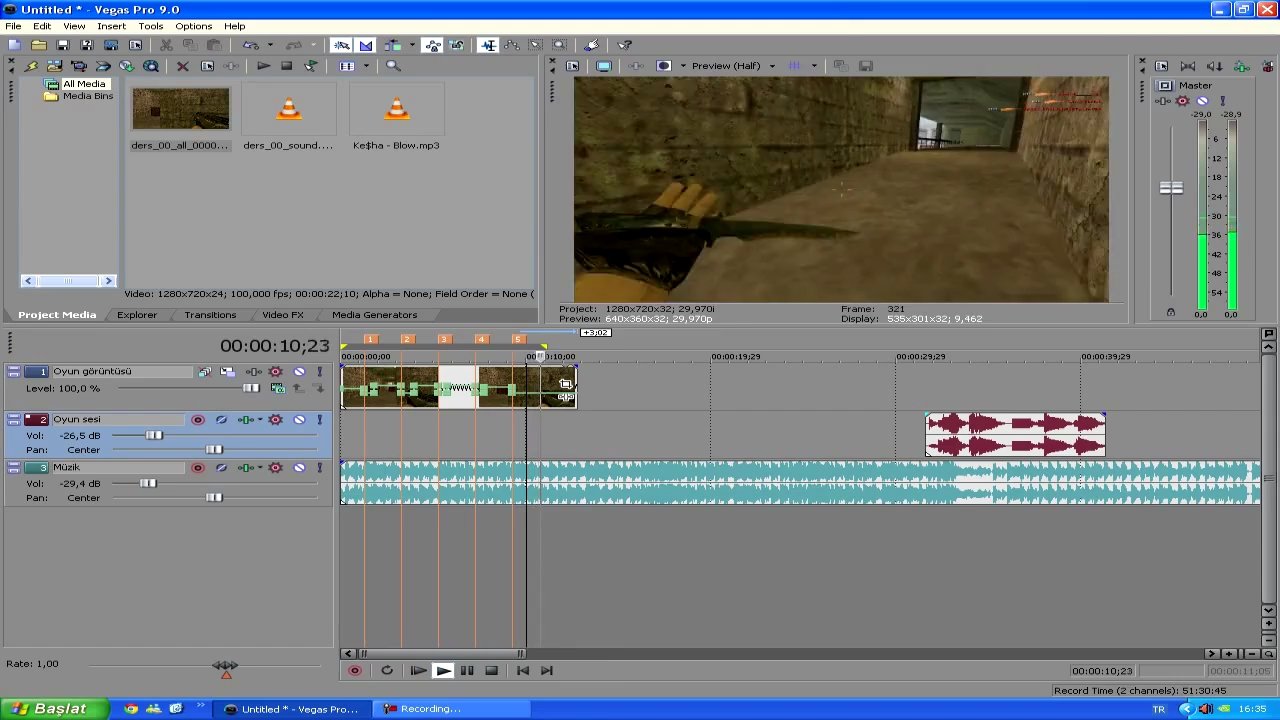Open the Options menu
1280x720 pixels.
pyautogui.click(x=193, y=26)
